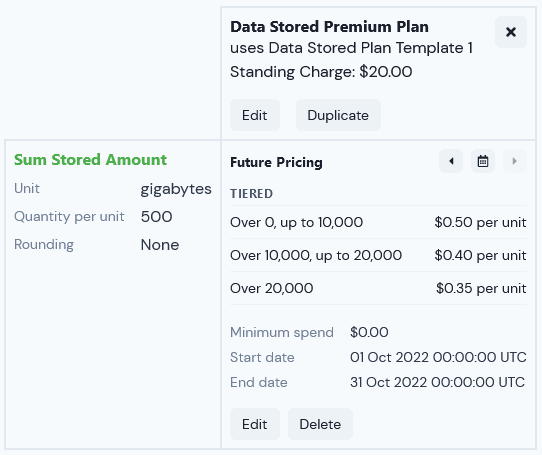
Task: Close the Data Stored Premium Plan panel
Action: (511, 32)
